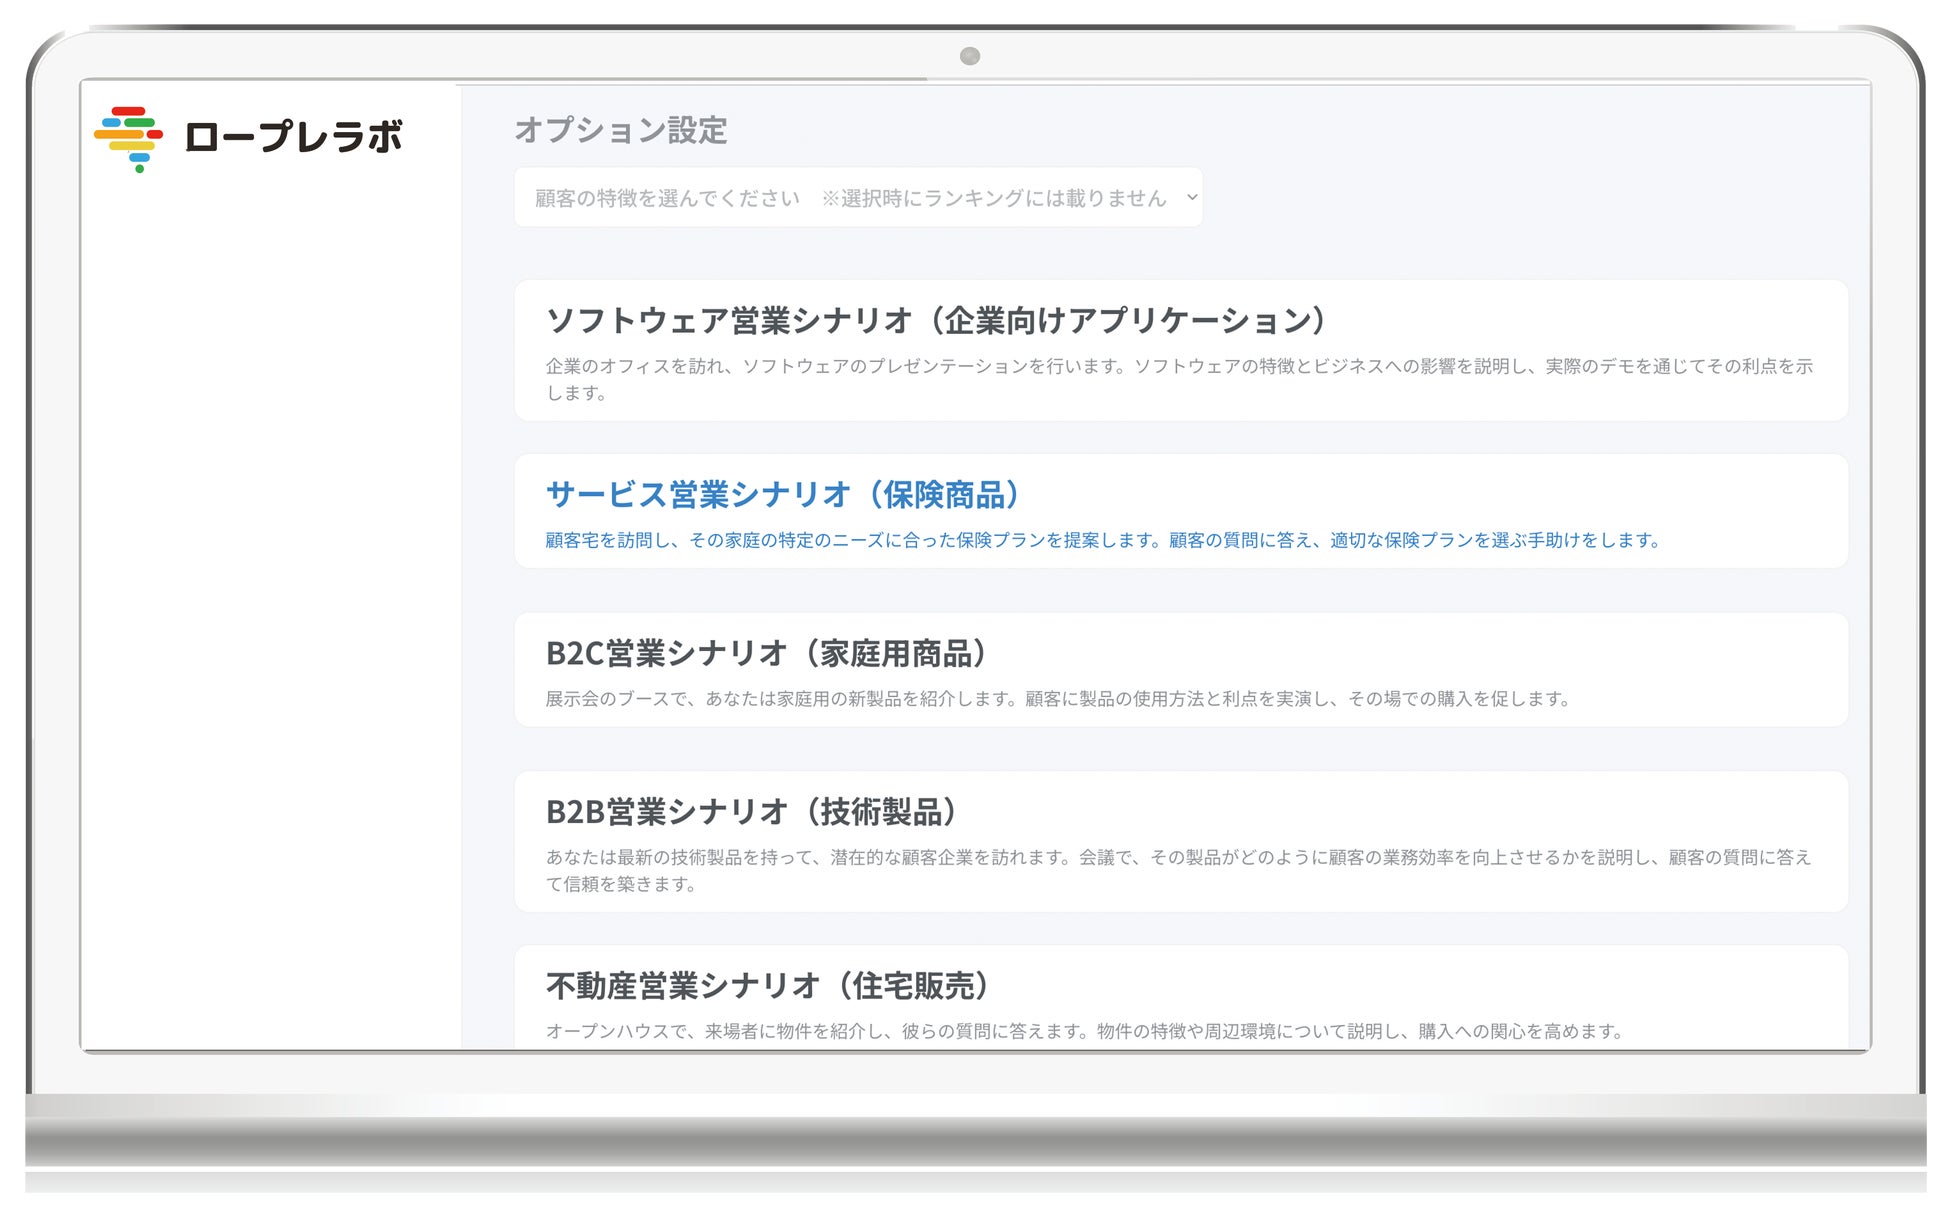Select the B2B営業シナリオ(技術製品) title
The image size is (1950, 1218).
[752, 811]
